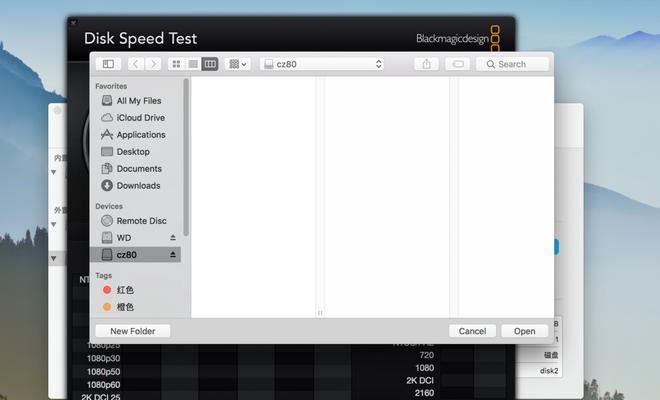Viewport: 660px width, 400px height.
Task: Eject the WD drive
Action: click(173, 238)
